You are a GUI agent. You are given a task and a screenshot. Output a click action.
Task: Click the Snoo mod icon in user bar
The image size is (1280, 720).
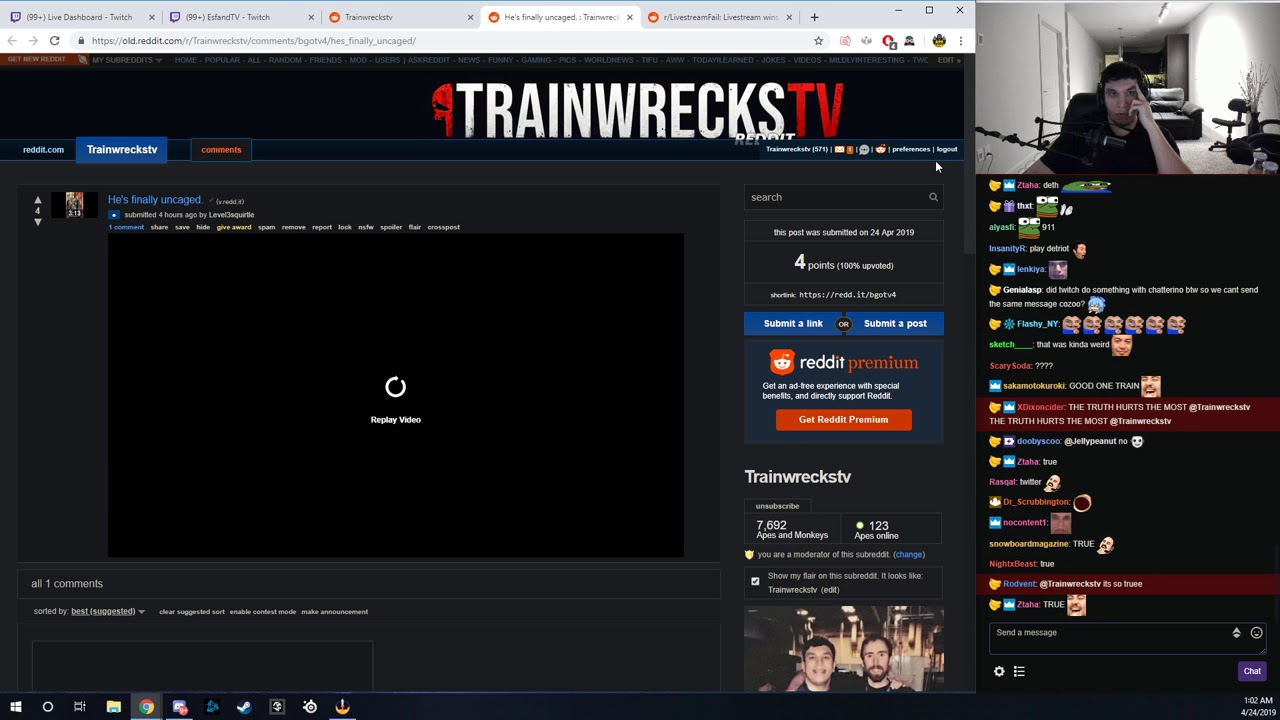880,149
